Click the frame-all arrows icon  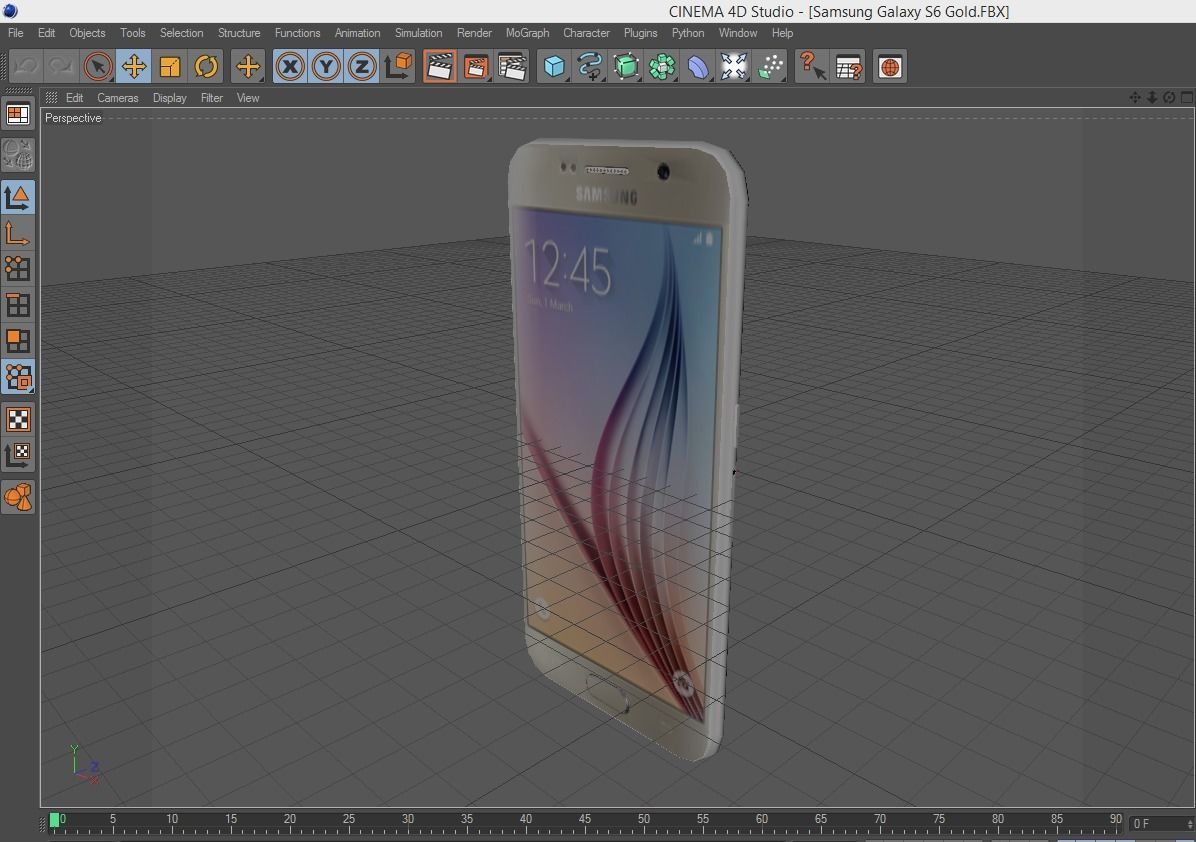(733, 66)
